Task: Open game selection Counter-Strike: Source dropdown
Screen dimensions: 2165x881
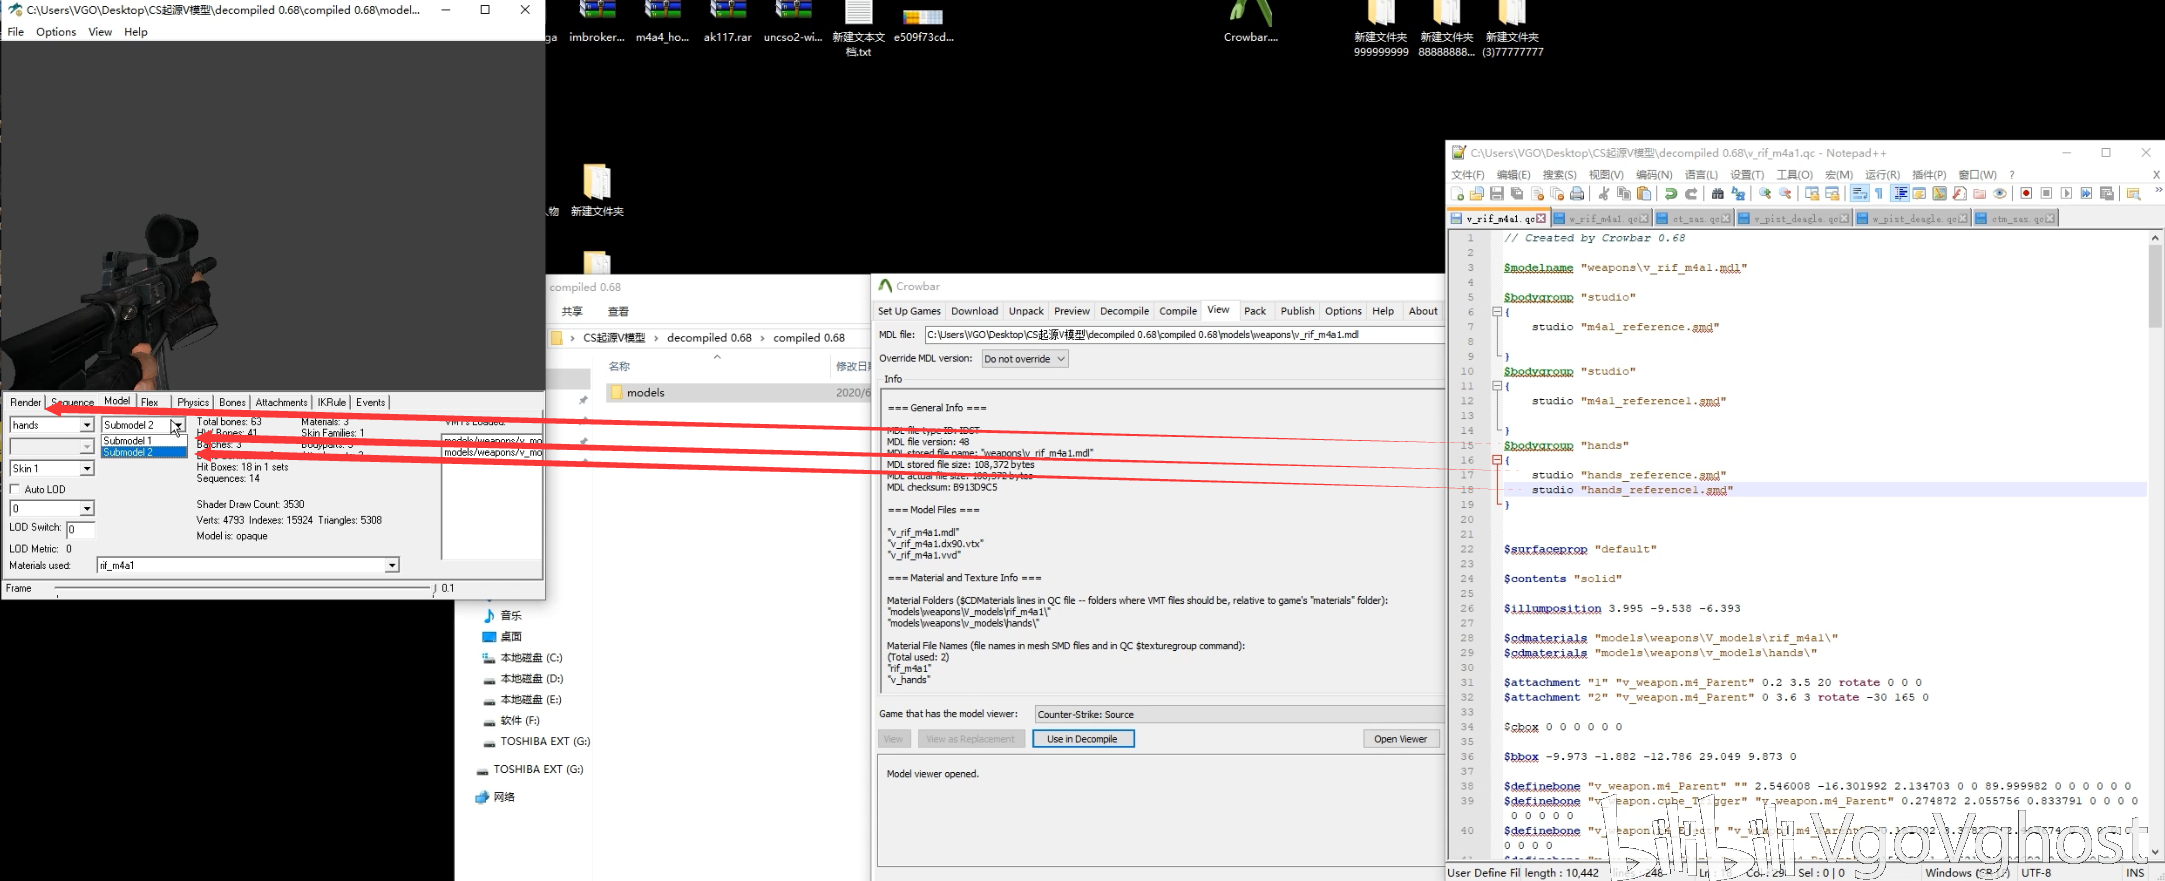Action: click(x=1239, y=714)
